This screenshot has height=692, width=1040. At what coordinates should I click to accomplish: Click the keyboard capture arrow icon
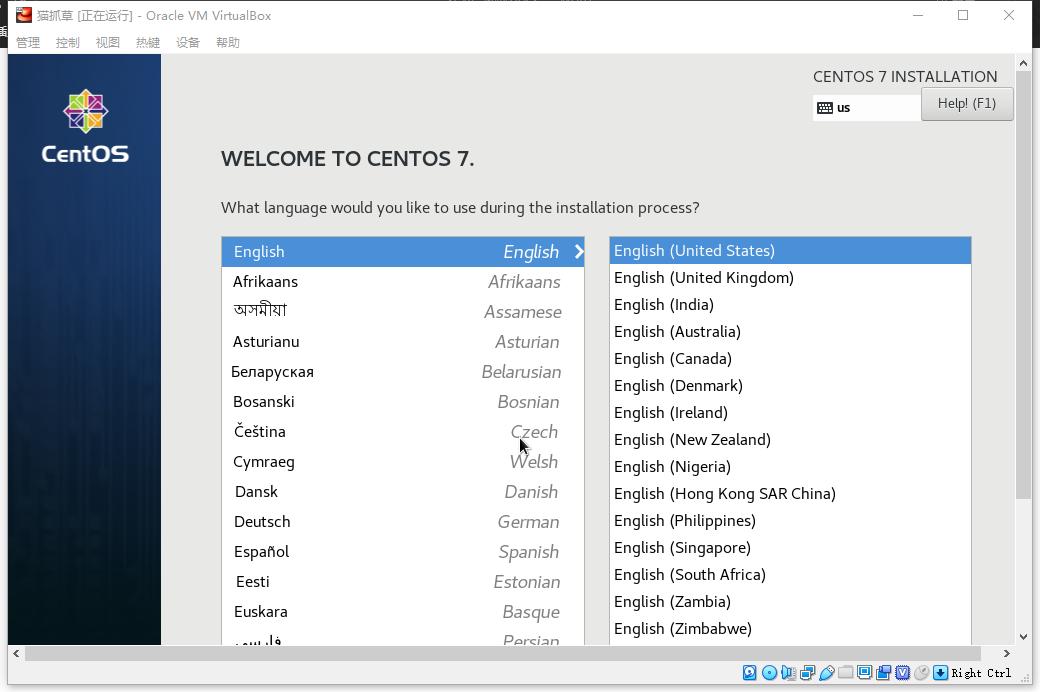[x=941, y=673]
